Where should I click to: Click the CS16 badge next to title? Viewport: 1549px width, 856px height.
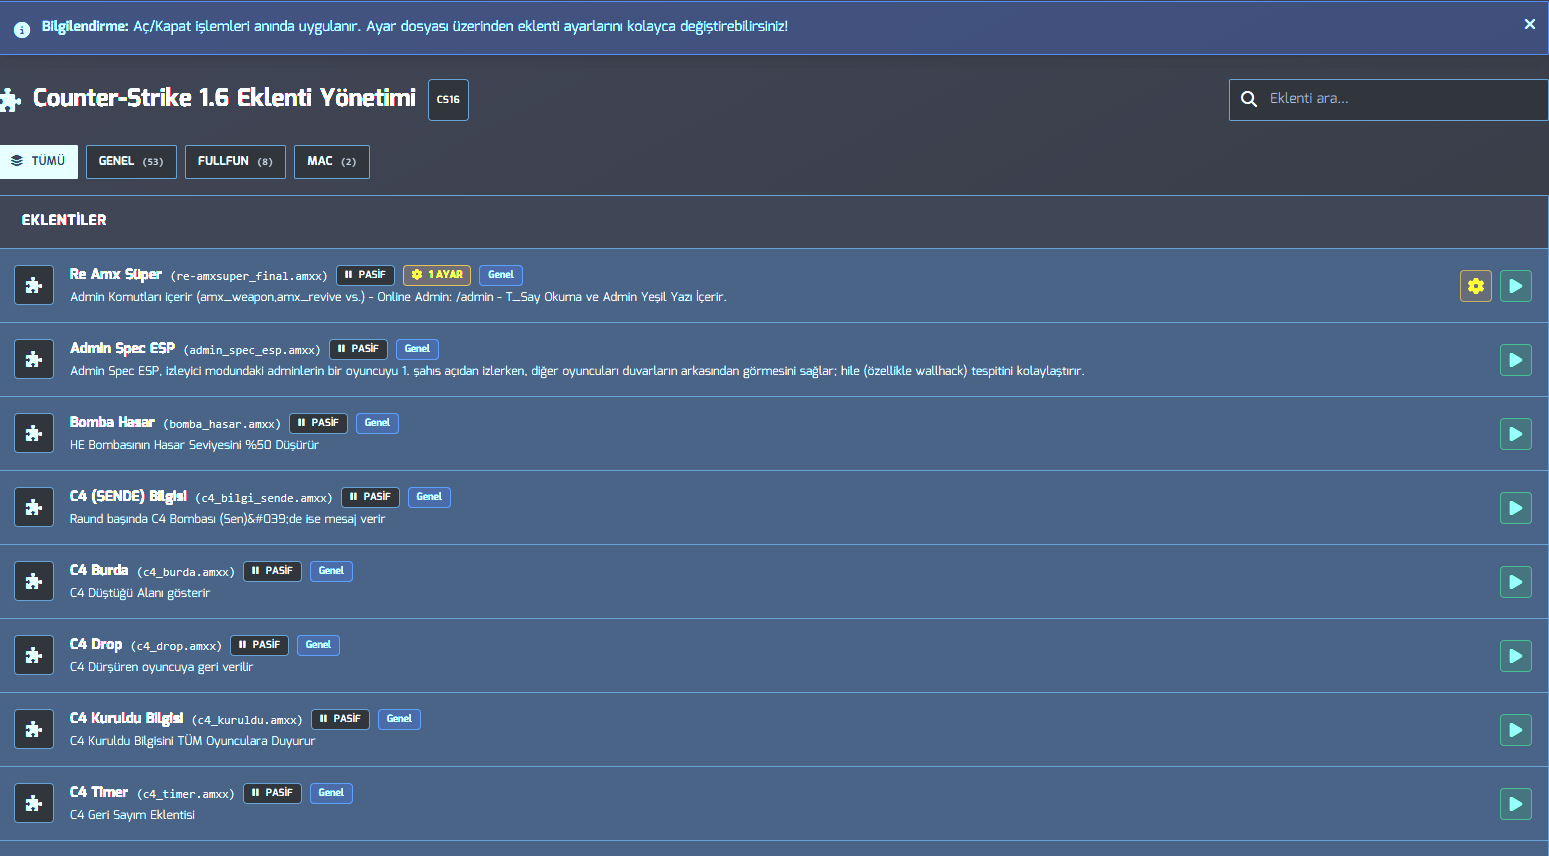(448, 100)
